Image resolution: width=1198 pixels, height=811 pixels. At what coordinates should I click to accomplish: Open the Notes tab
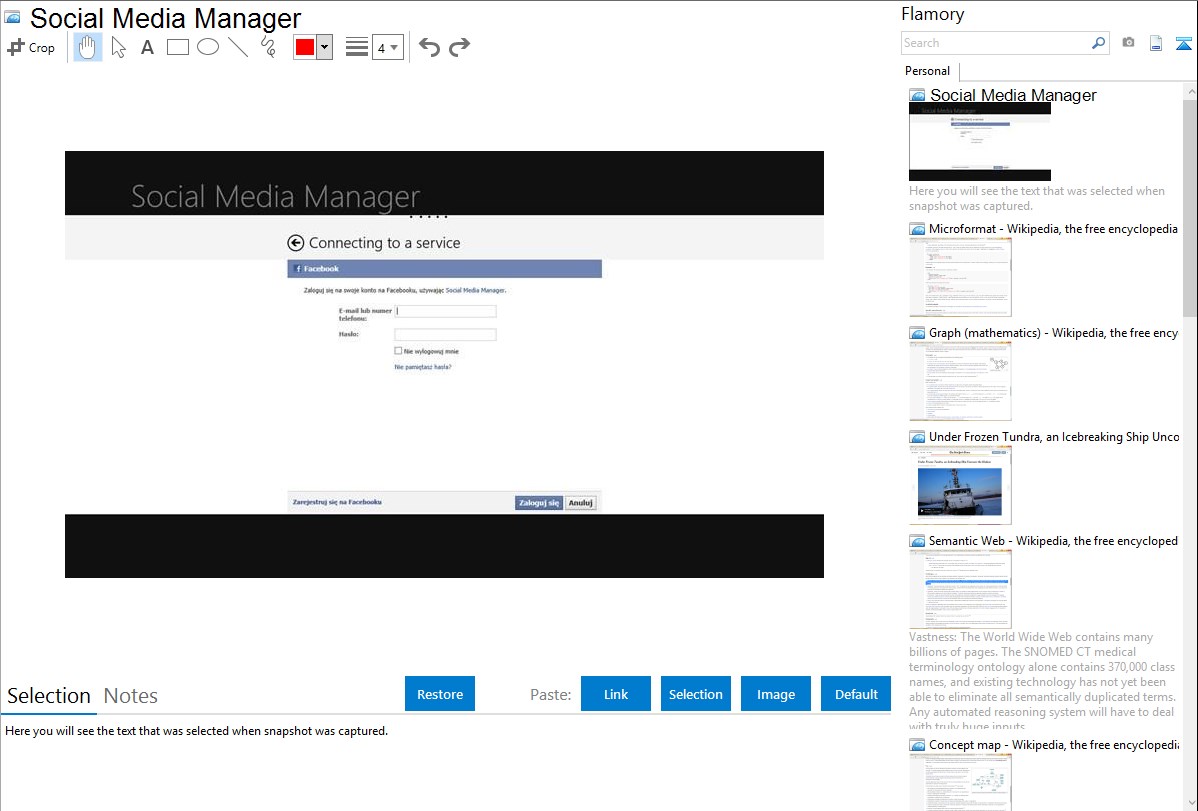pos(131,696)
